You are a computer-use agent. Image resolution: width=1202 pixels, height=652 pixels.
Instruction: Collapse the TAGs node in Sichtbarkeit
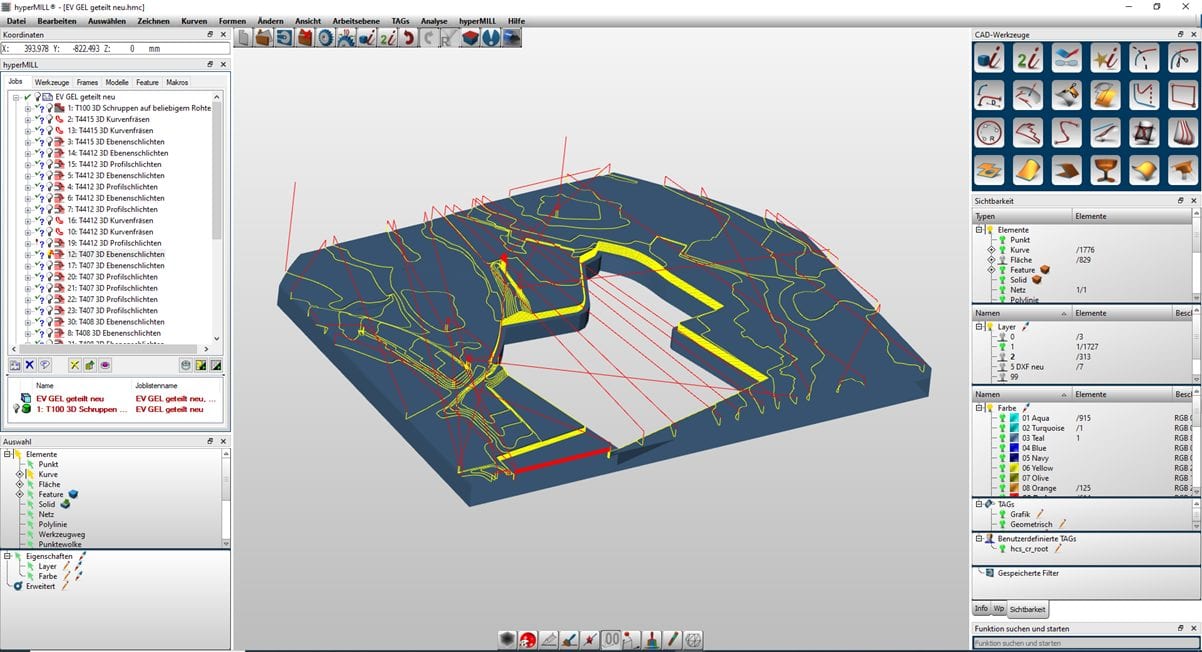pos(979,504)
